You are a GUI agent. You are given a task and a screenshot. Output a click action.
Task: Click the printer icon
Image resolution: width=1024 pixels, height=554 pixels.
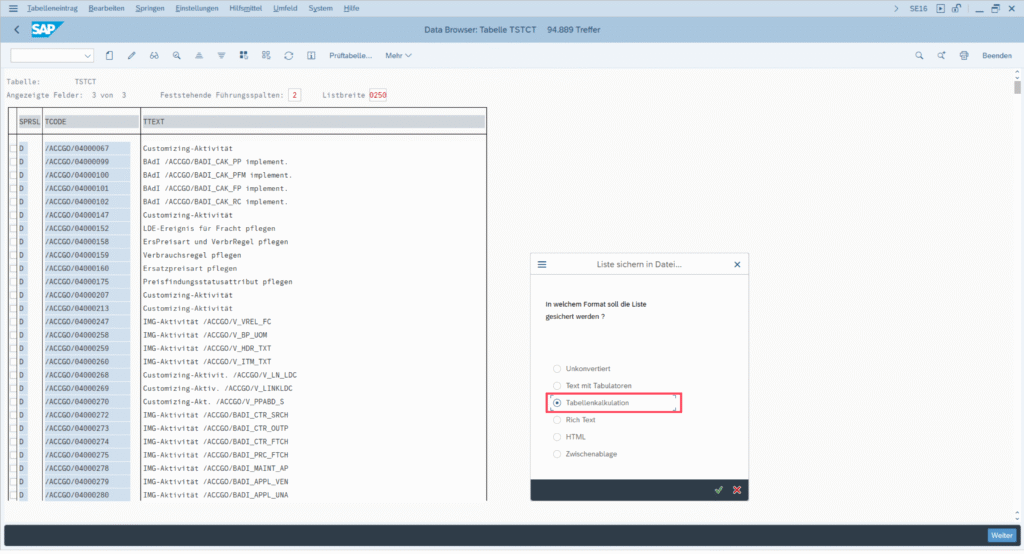pyautogui.click(x=964, y=56)
